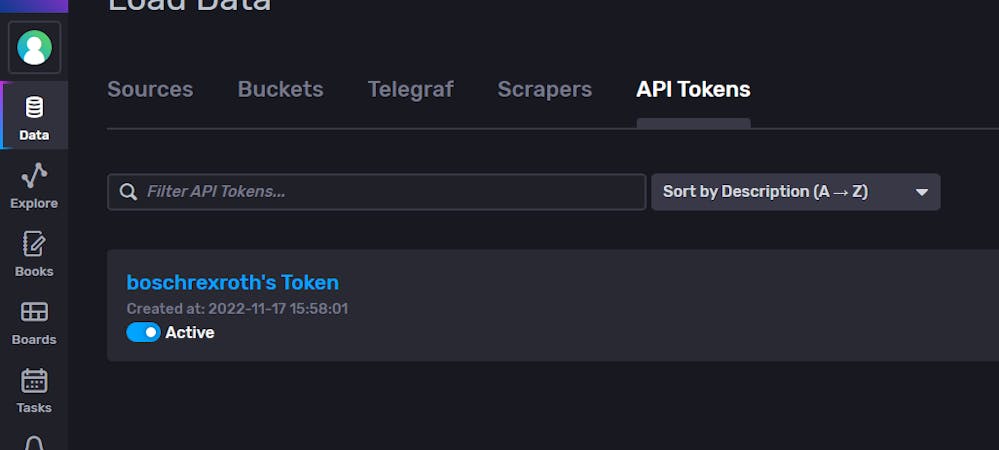
Task: Open the Explore graph icon
Action: [x=34, y=175]
